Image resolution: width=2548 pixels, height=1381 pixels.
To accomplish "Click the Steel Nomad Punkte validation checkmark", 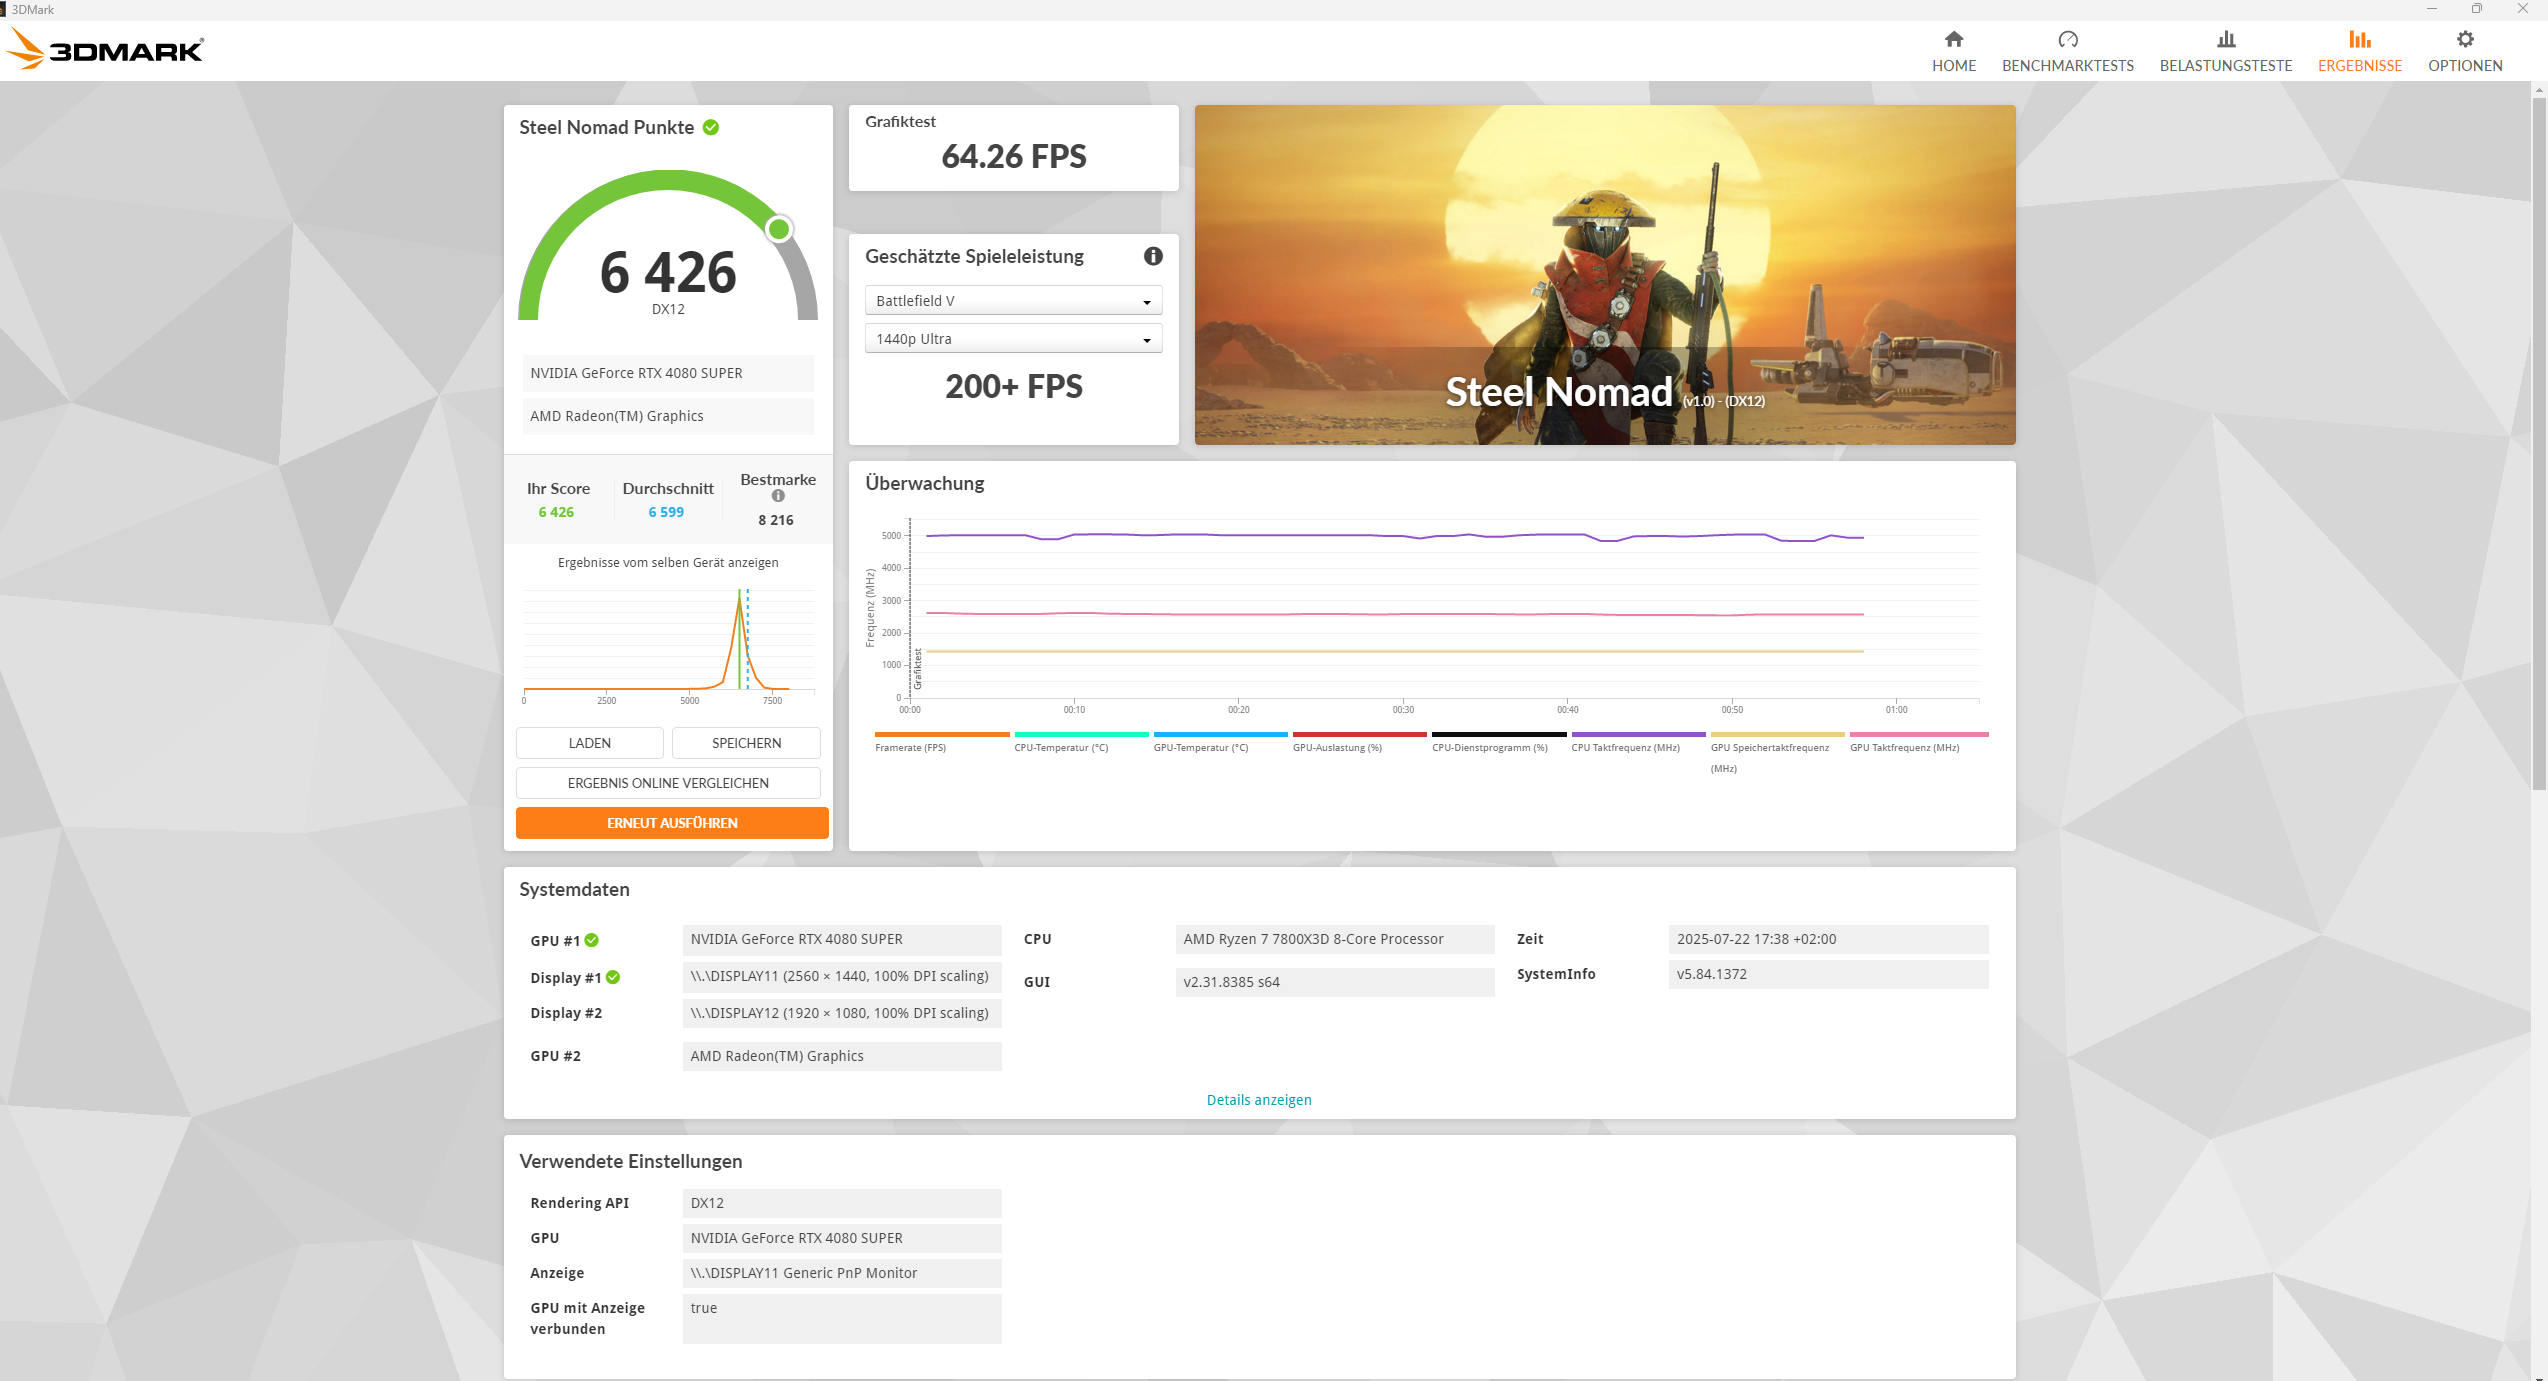I will pos(711,127).
